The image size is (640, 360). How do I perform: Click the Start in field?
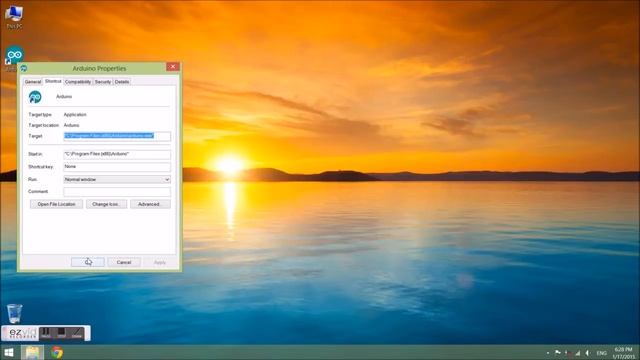pyautogui.click(x=117, y=154)
